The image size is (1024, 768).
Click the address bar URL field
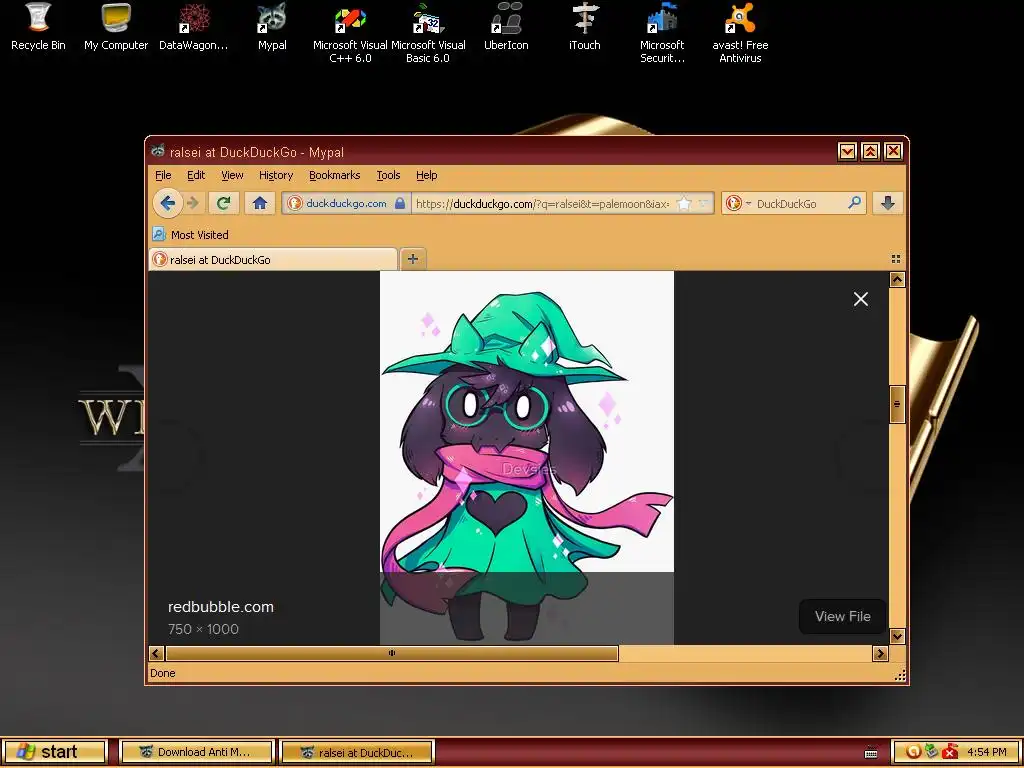(x=542, y=204)
